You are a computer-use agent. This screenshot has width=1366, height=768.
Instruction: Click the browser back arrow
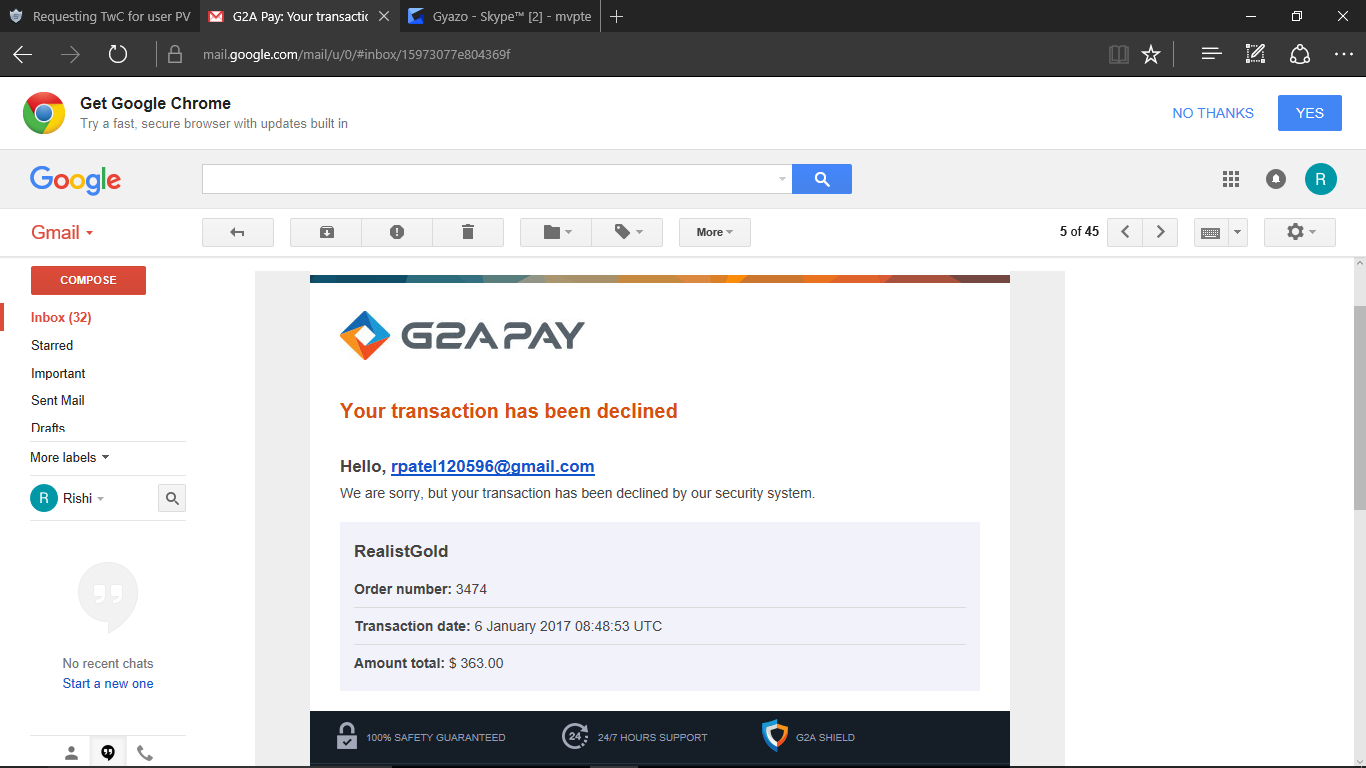23,54
